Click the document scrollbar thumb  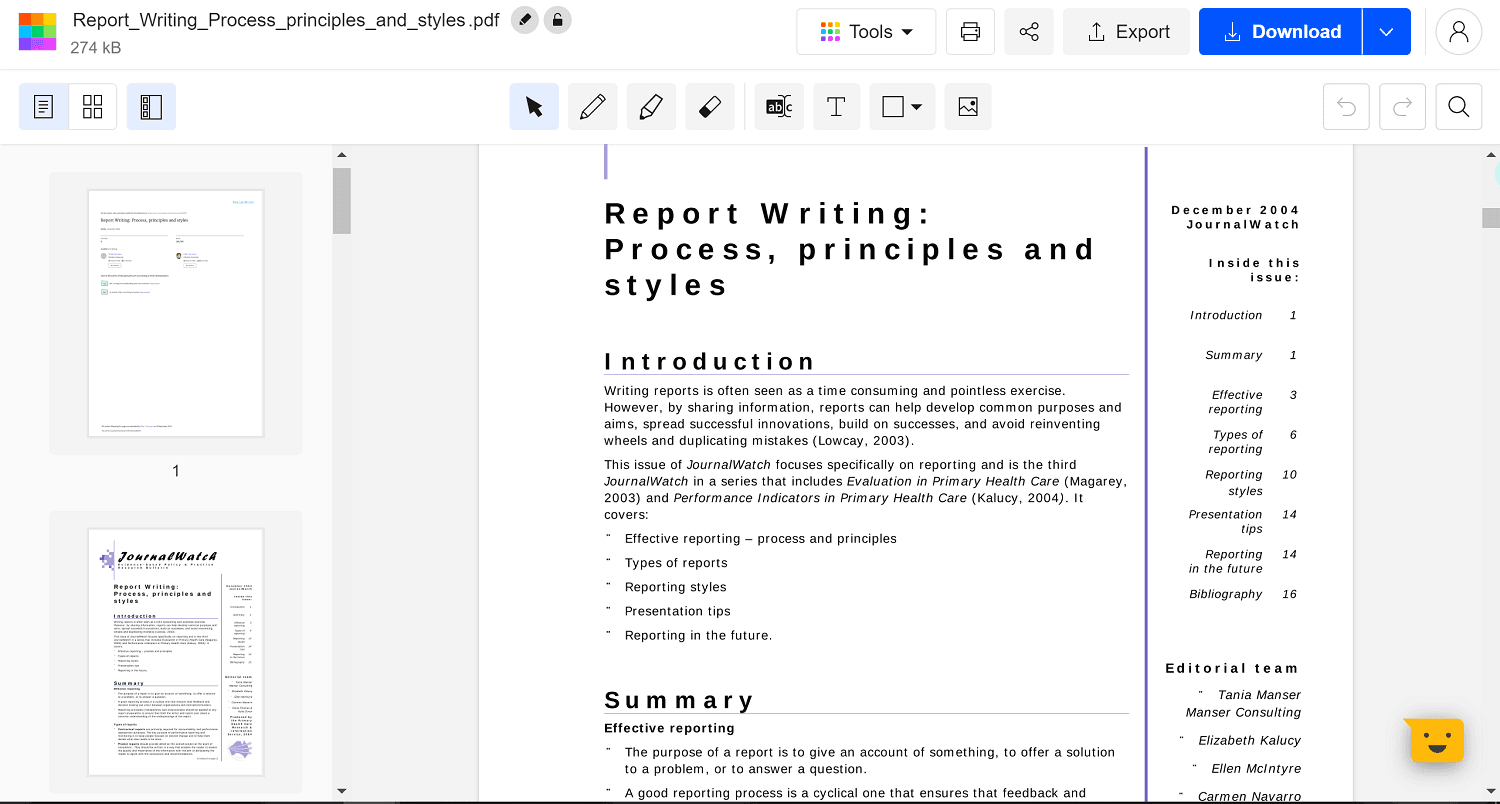pyautogui.click(x=1491, y=218)
